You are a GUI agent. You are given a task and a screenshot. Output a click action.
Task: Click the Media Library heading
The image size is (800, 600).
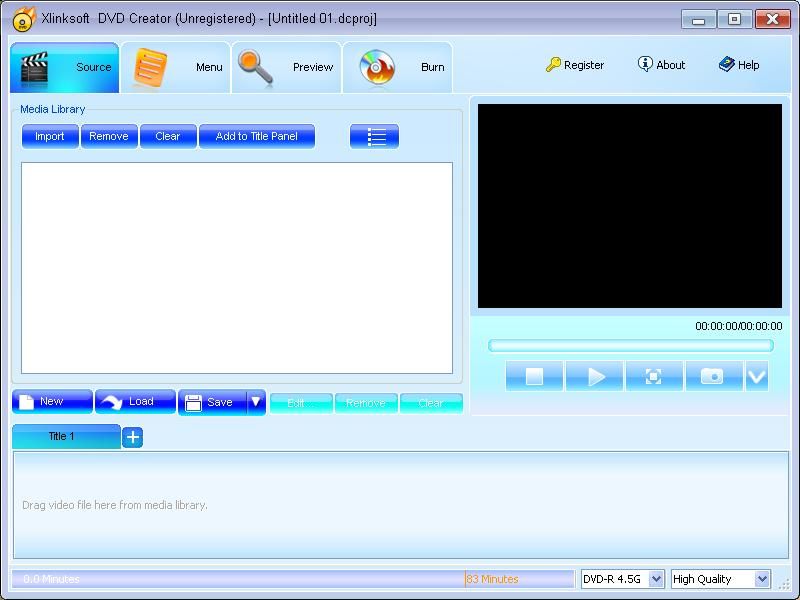coord(53,109)
